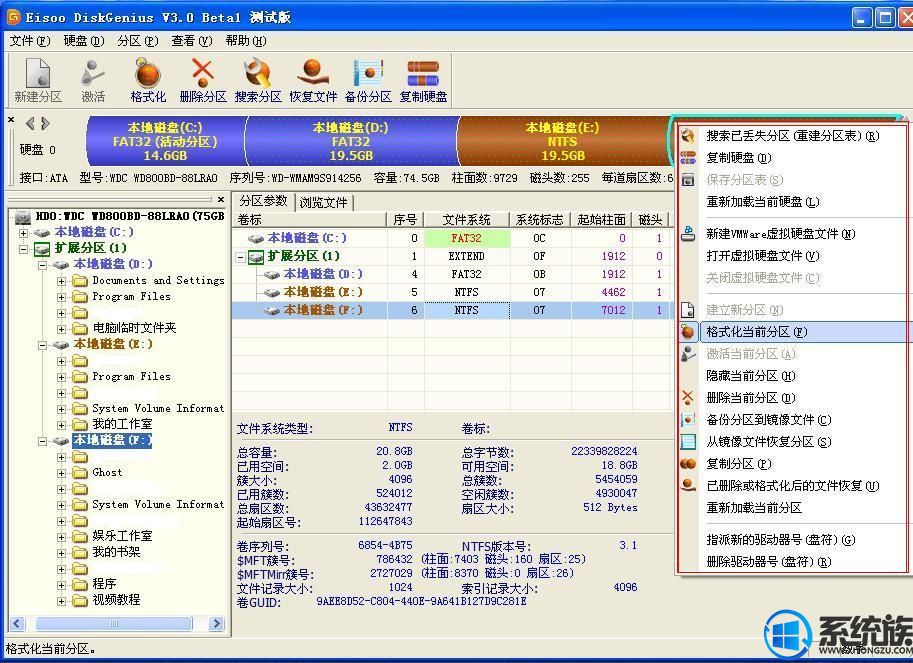The image size is (913, 663).
Task: Select 程序 folder in tree
Action: tap(104, 584)
